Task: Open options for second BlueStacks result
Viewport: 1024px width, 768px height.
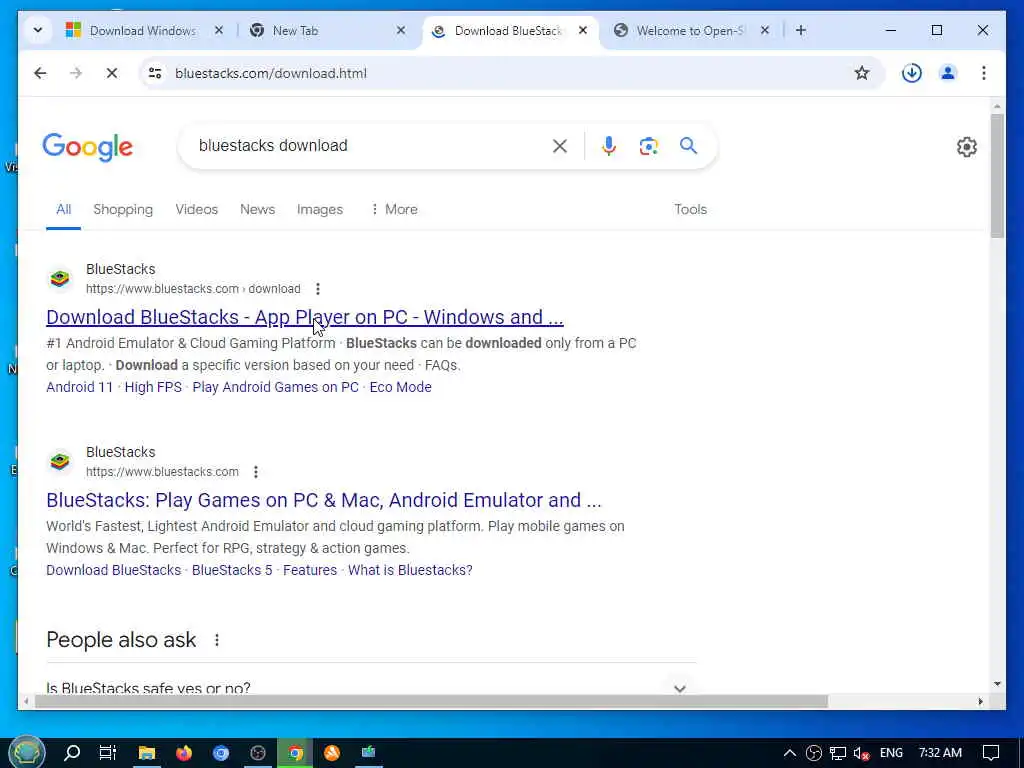Action: coord(256,472)
